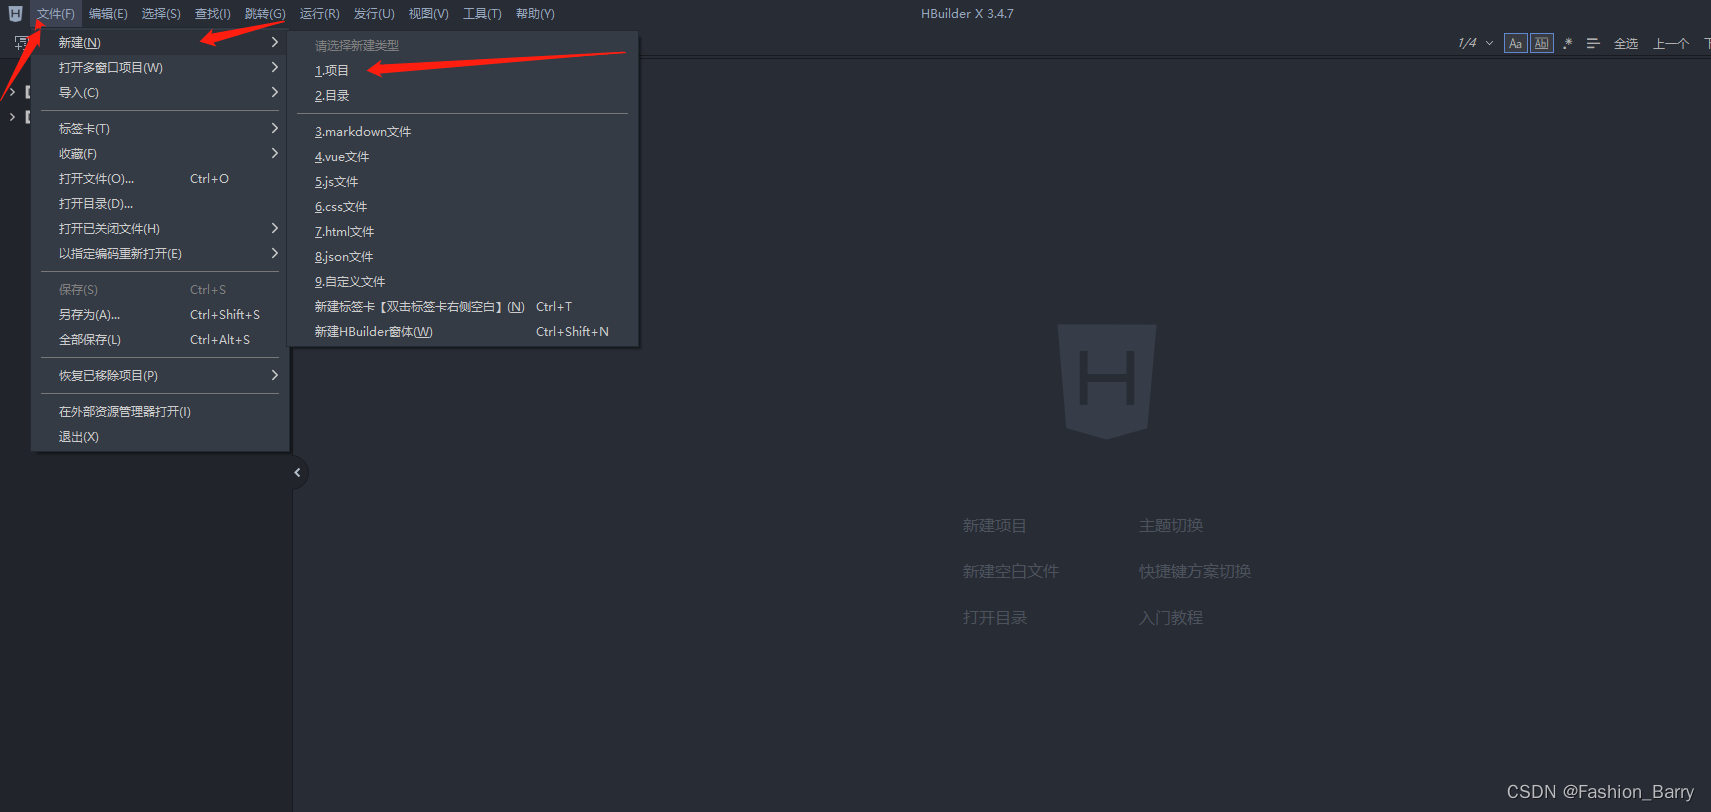Click the 新建空白文件 welcome link
1711x812 pixels.
coord(1010,572)
